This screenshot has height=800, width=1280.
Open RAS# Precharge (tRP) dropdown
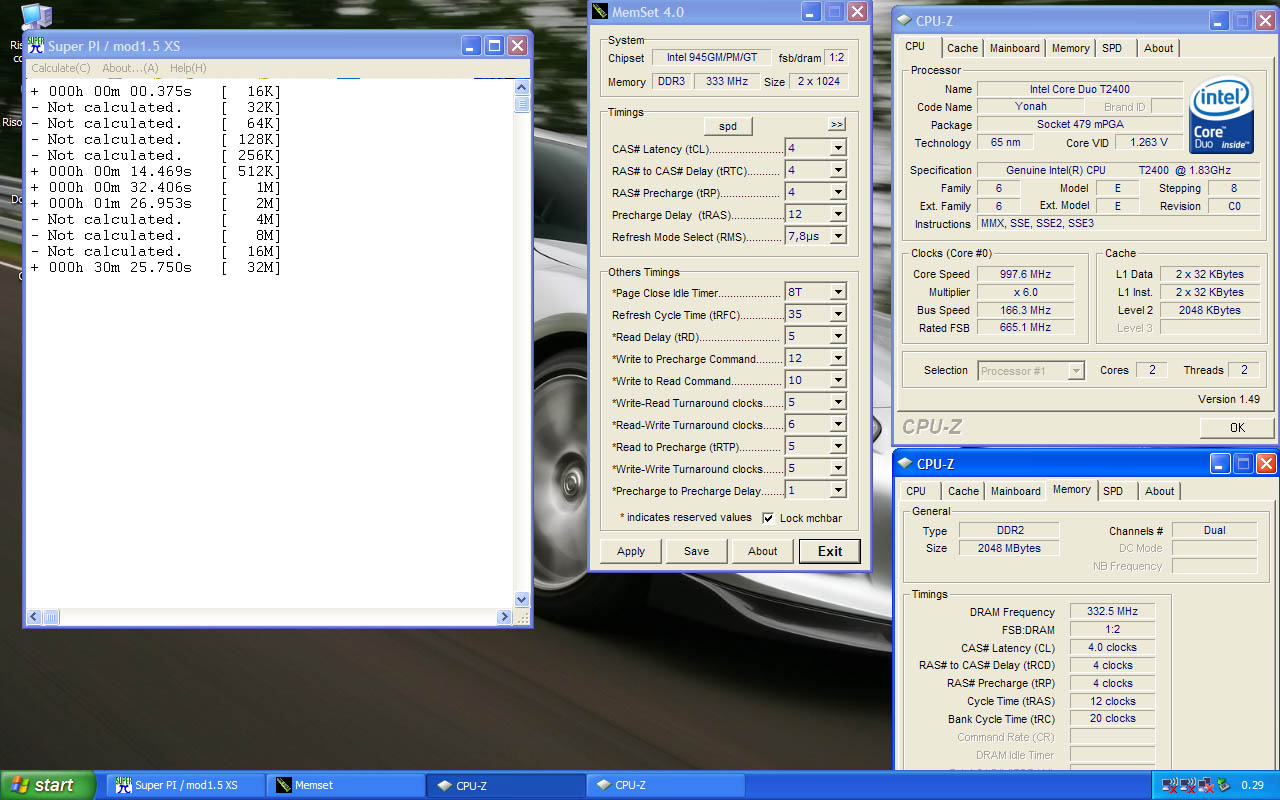(x=838, y=192)
